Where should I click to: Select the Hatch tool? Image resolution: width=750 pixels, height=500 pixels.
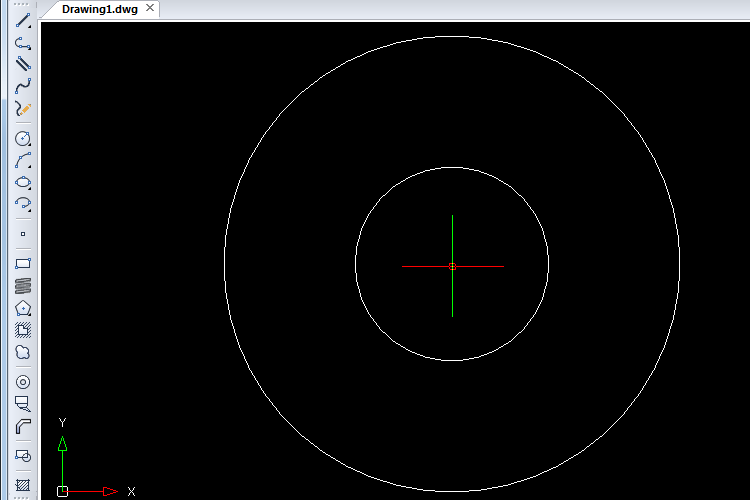[x=23, y=485]
